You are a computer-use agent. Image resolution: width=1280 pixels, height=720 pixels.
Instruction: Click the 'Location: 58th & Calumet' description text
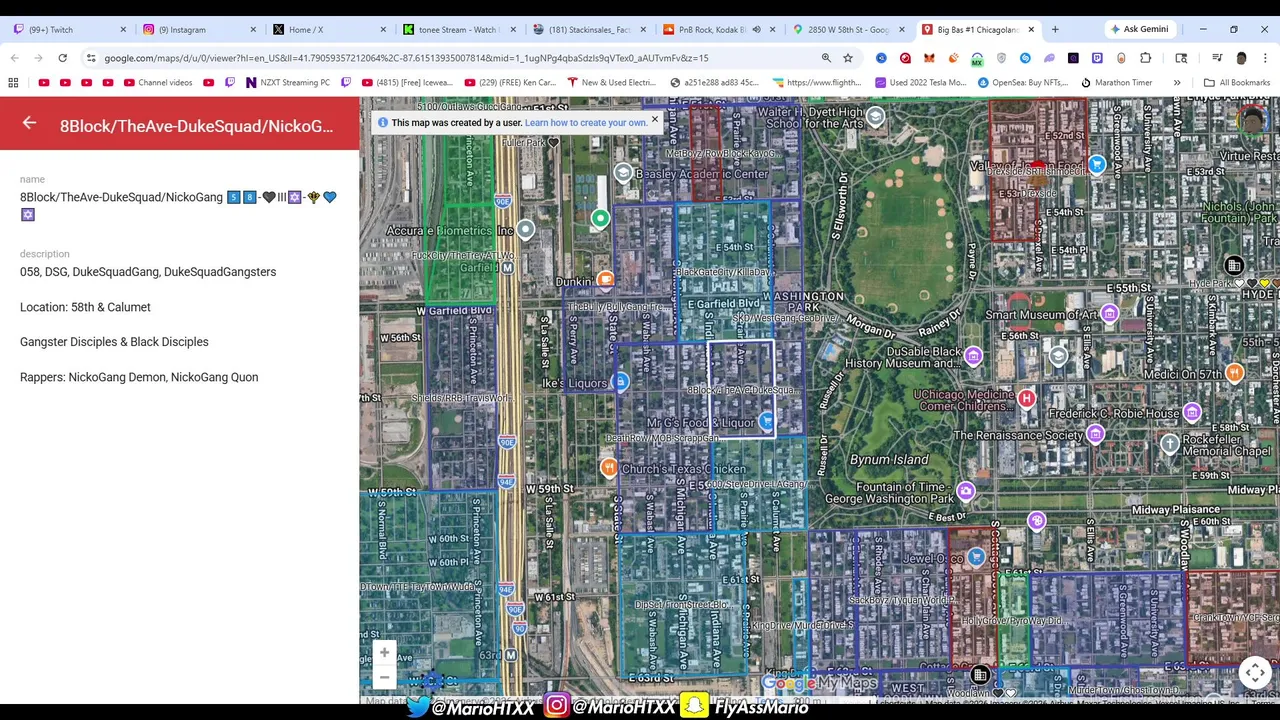[x=85, y=307]
